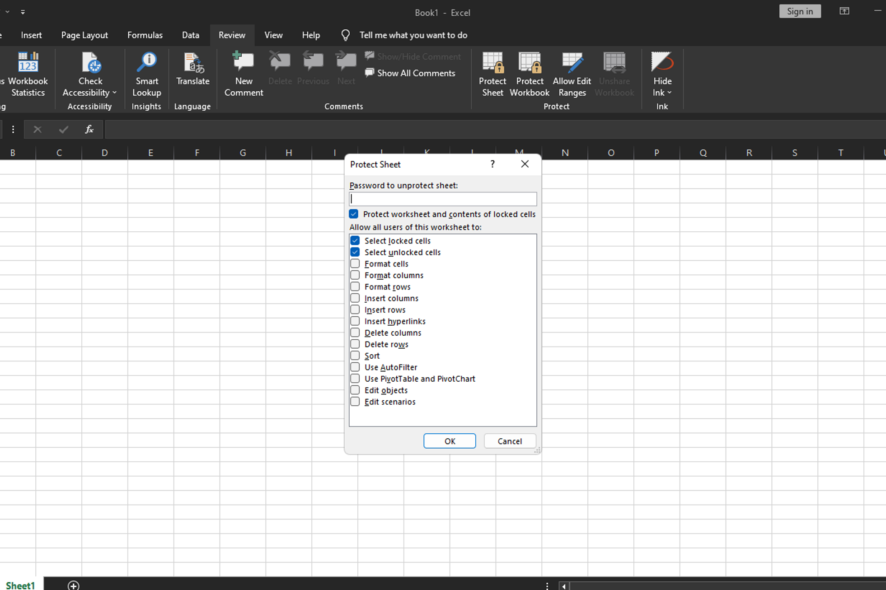Screen dimensions: 886x590
Task: Enable Format rows permission
Action: pyautogui.click(x=355, y=287)
